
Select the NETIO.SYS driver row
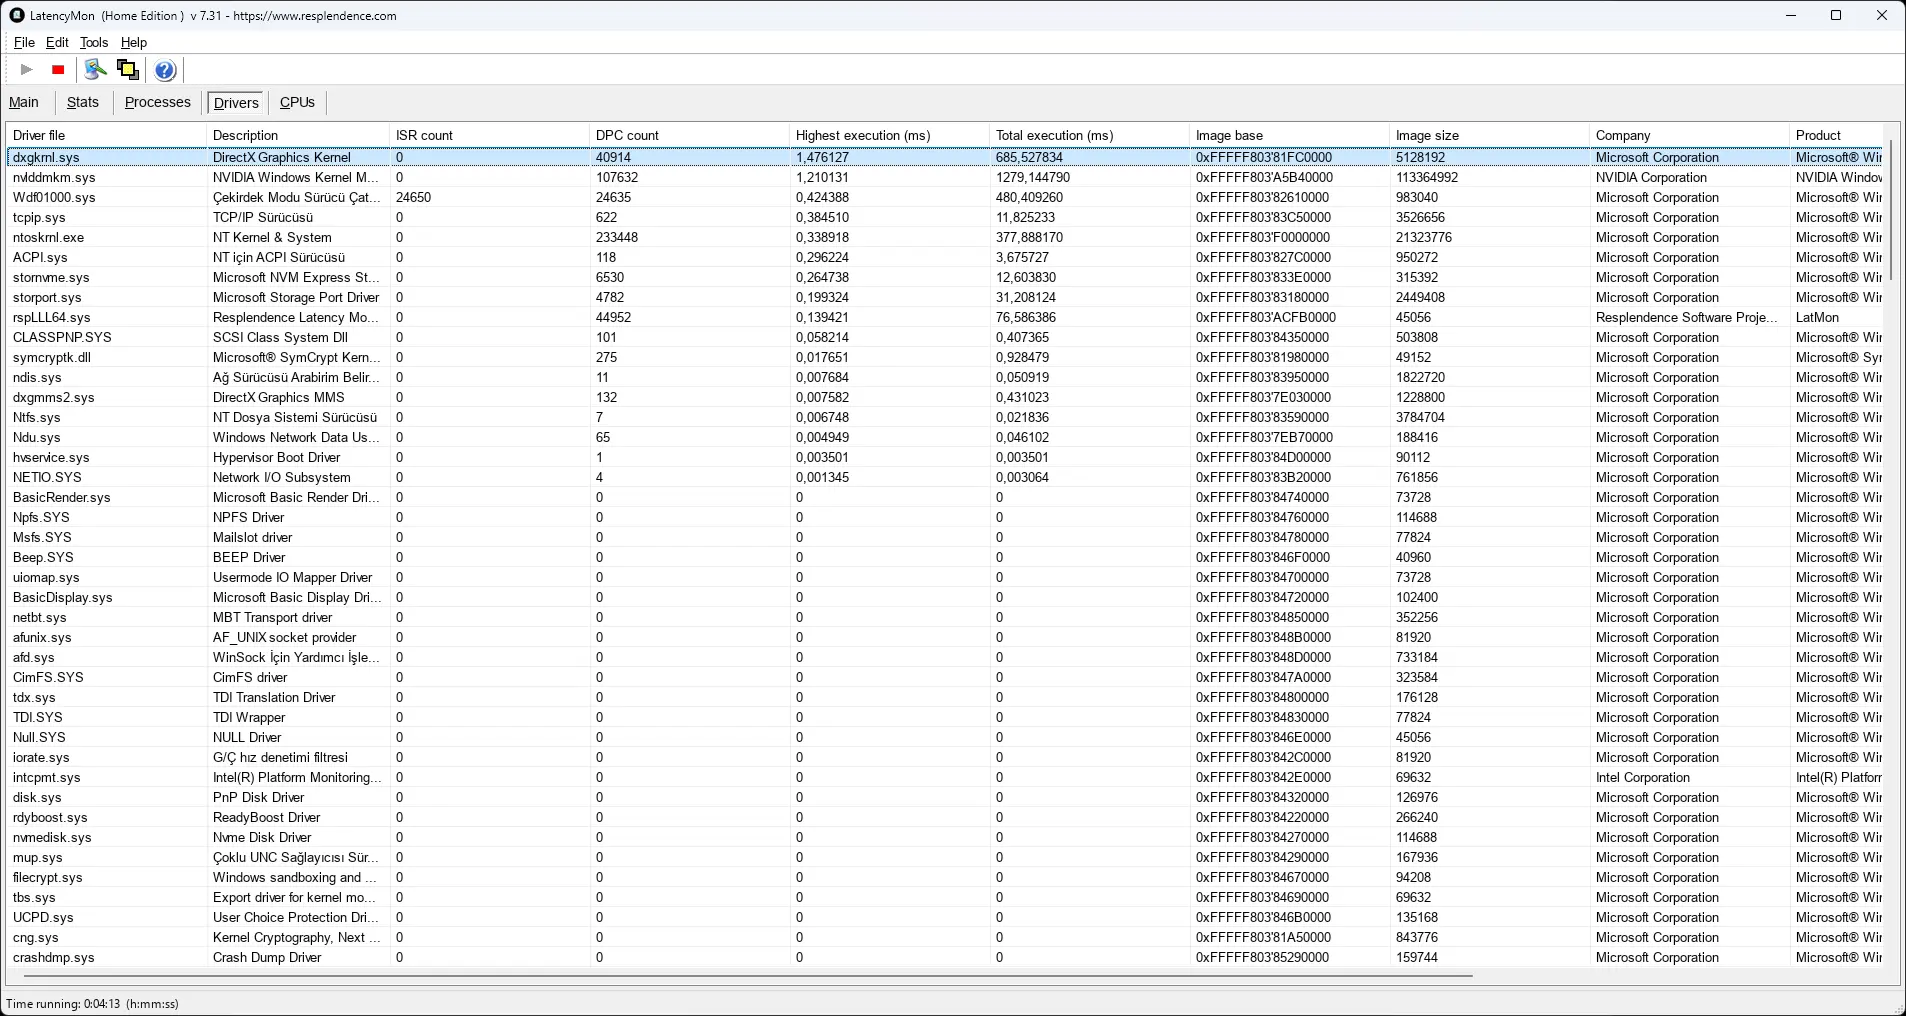pyautogui.click(x=944, y=477)
